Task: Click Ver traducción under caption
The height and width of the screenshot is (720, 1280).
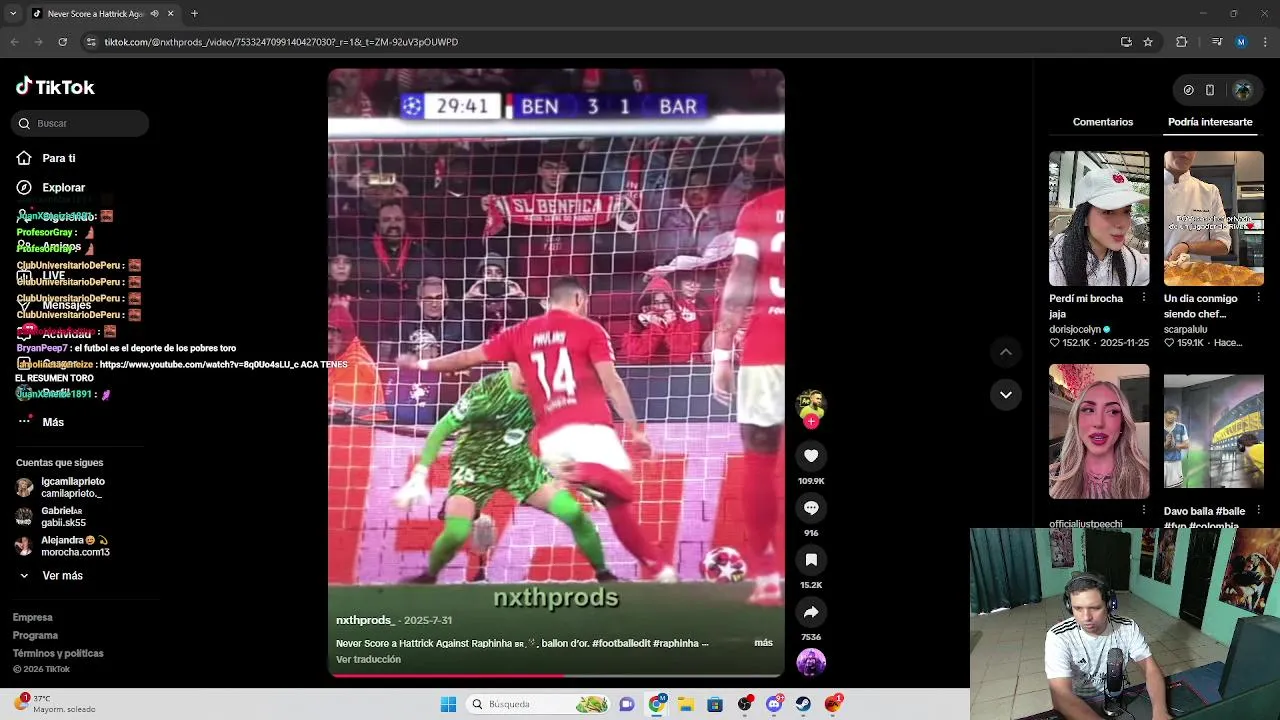Action: tap(368, 660)
